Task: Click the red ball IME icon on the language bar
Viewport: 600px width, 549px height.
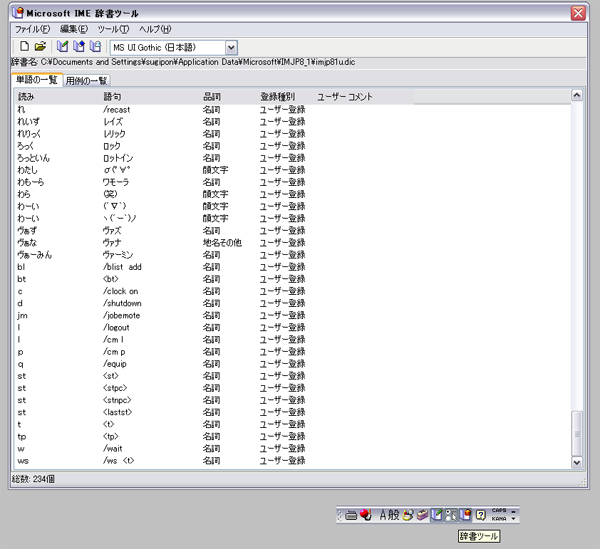Action: [366, 515]
